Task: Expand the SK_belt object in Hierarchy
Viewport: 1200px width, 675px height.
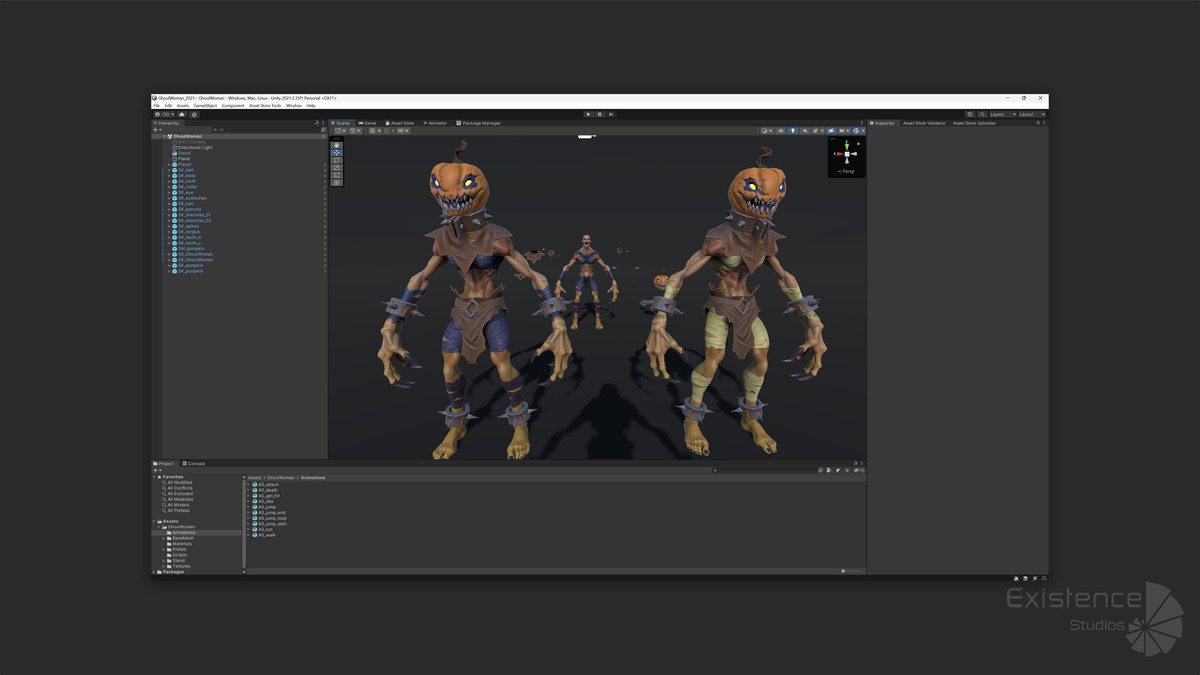Action: pyautogui.click(x=169, y=170)
